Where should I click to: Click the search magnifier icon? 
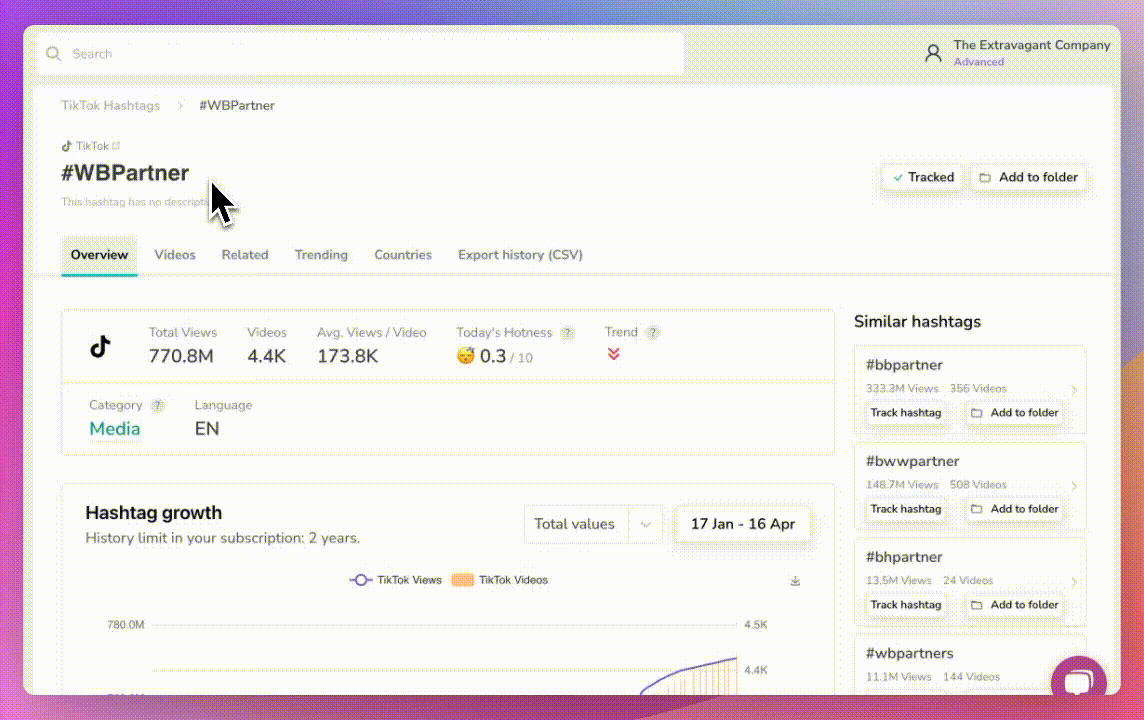53,54
